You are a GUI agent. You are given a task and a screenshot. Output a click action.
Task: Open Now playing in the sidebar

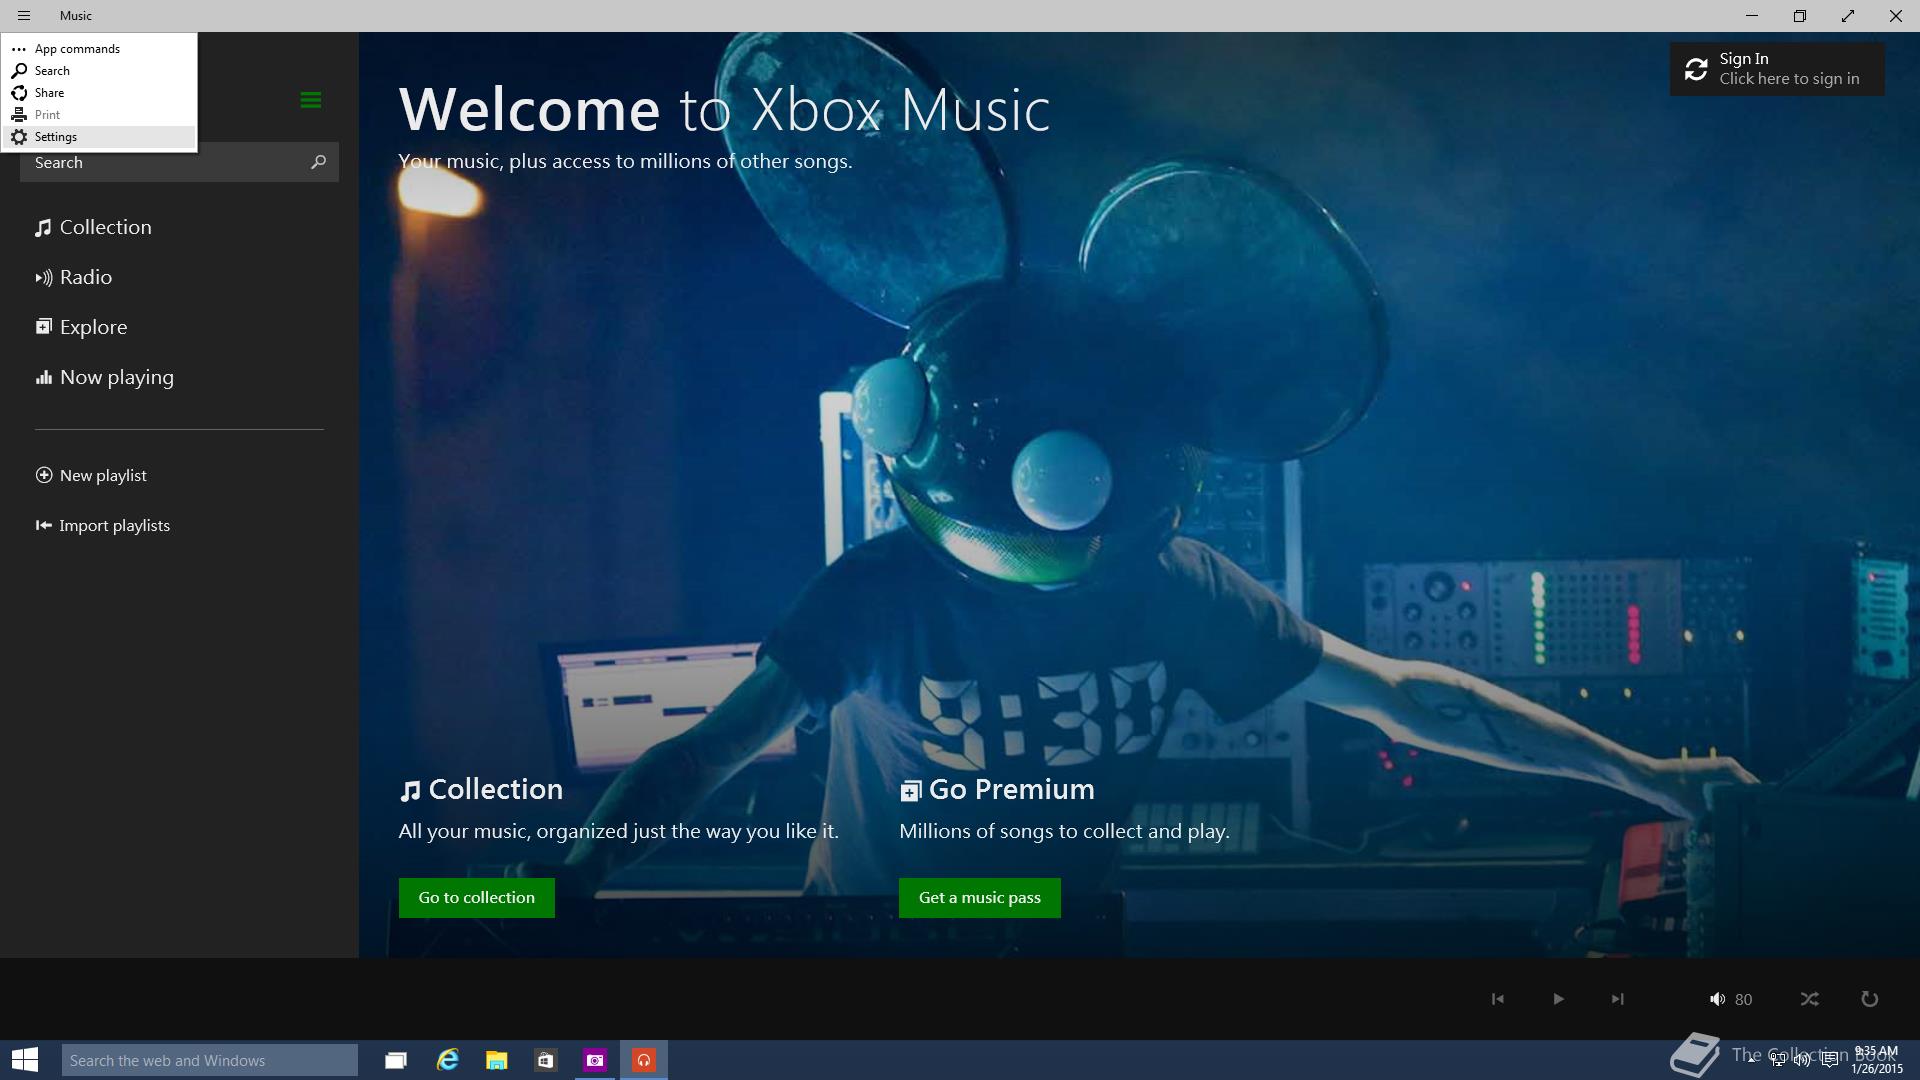(105, 377)
